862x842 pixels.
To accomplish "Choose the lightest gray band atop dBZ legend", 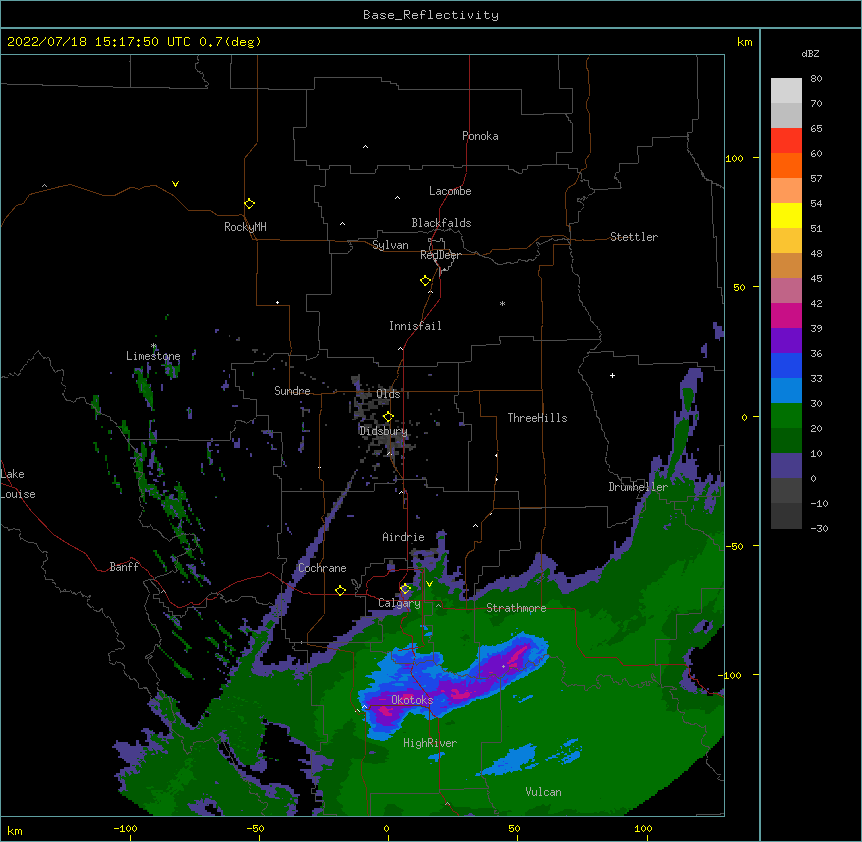I will click(x=786, y=91).
